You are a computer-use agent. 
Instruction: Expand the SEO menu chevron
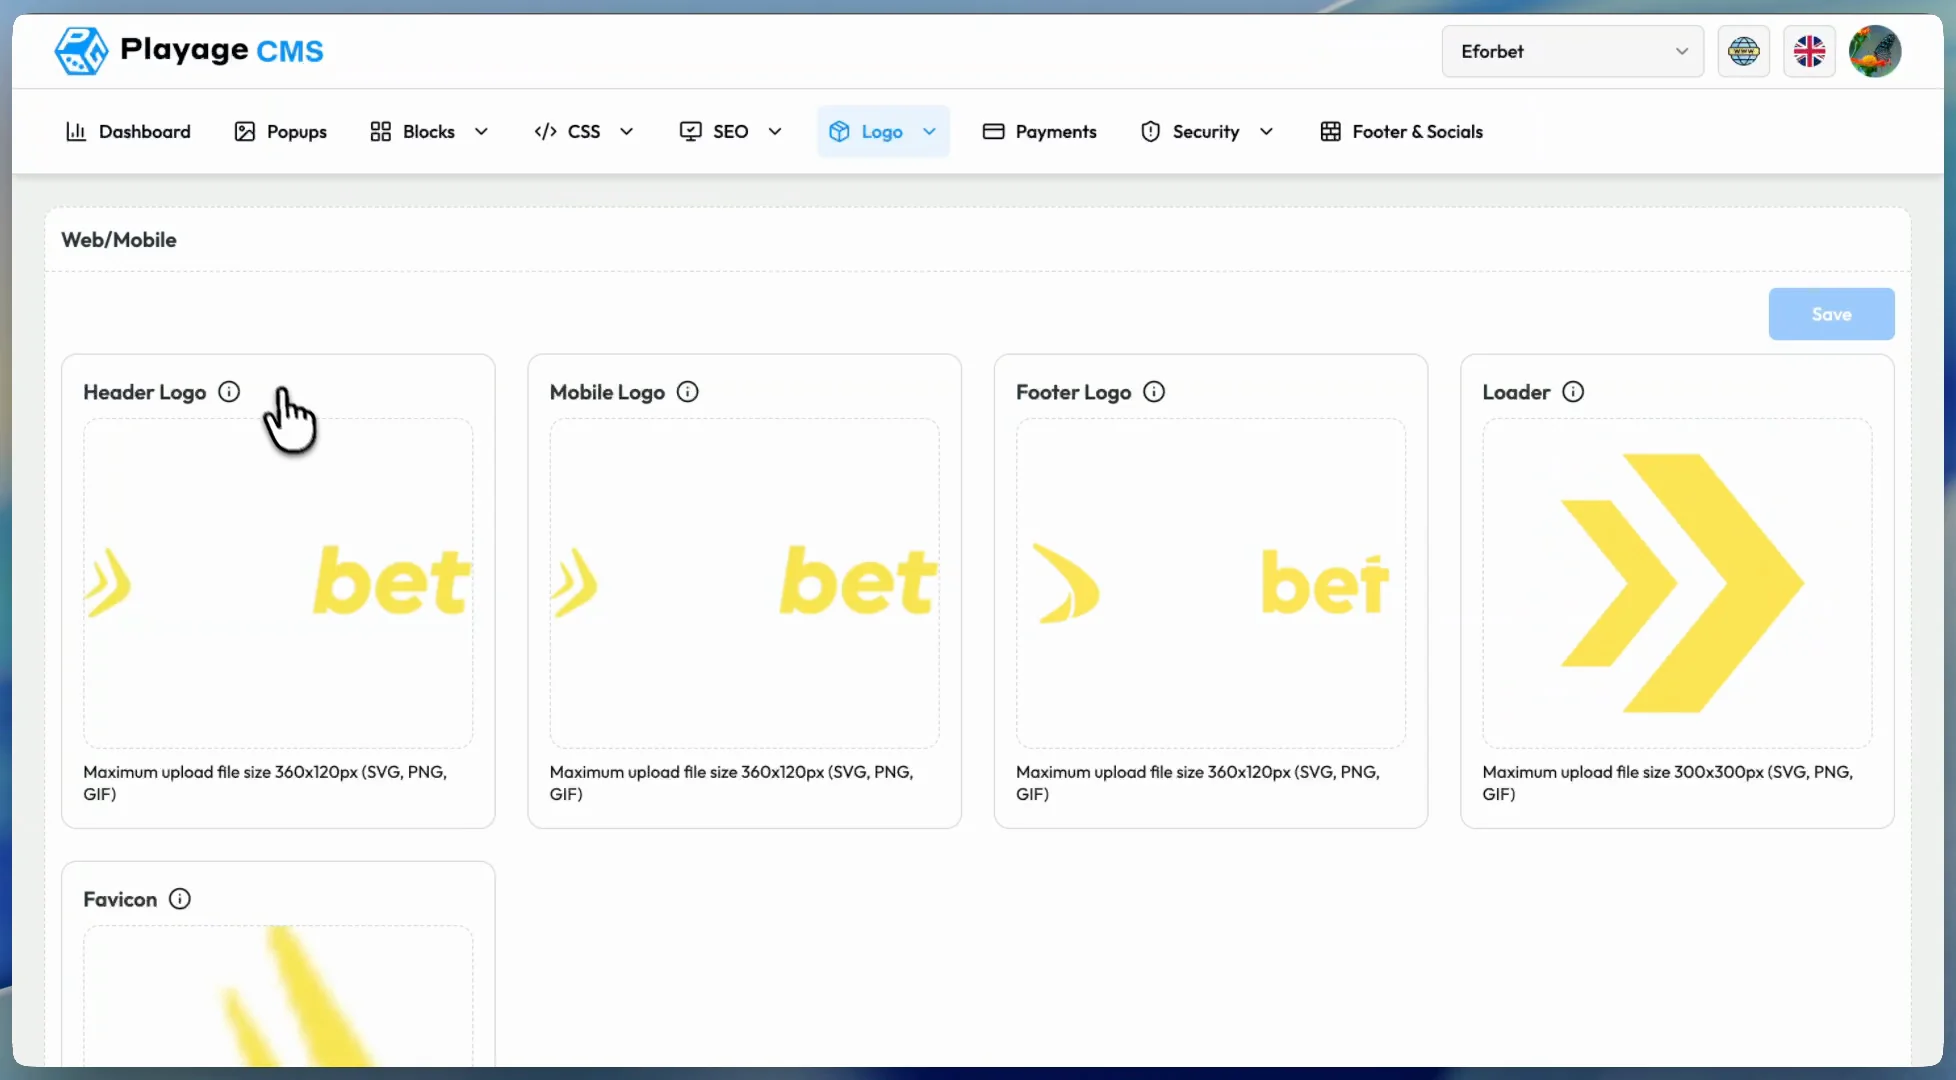click(x=775, y=132)
